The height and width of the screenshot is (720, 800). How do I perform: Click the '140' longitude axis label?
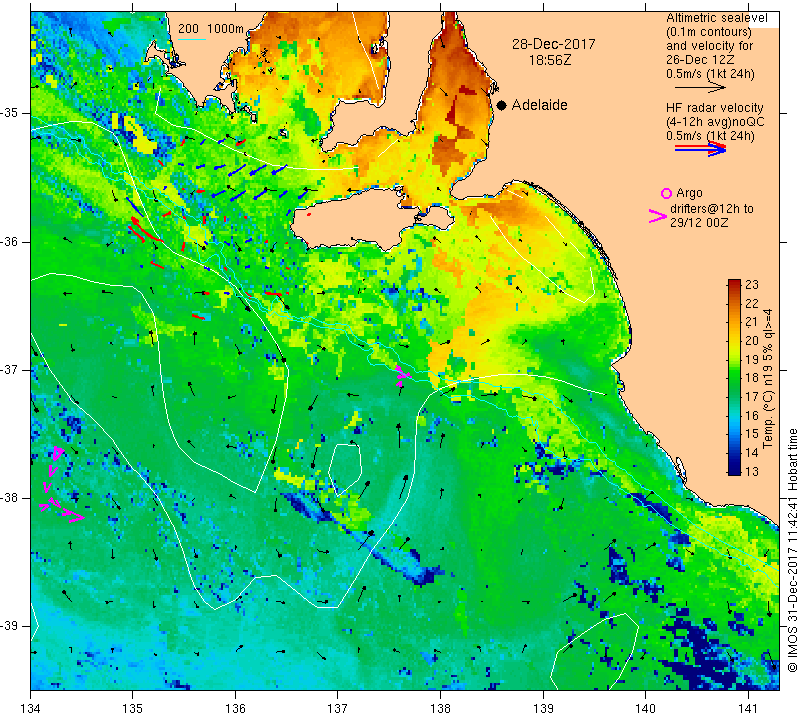[645, 708]
